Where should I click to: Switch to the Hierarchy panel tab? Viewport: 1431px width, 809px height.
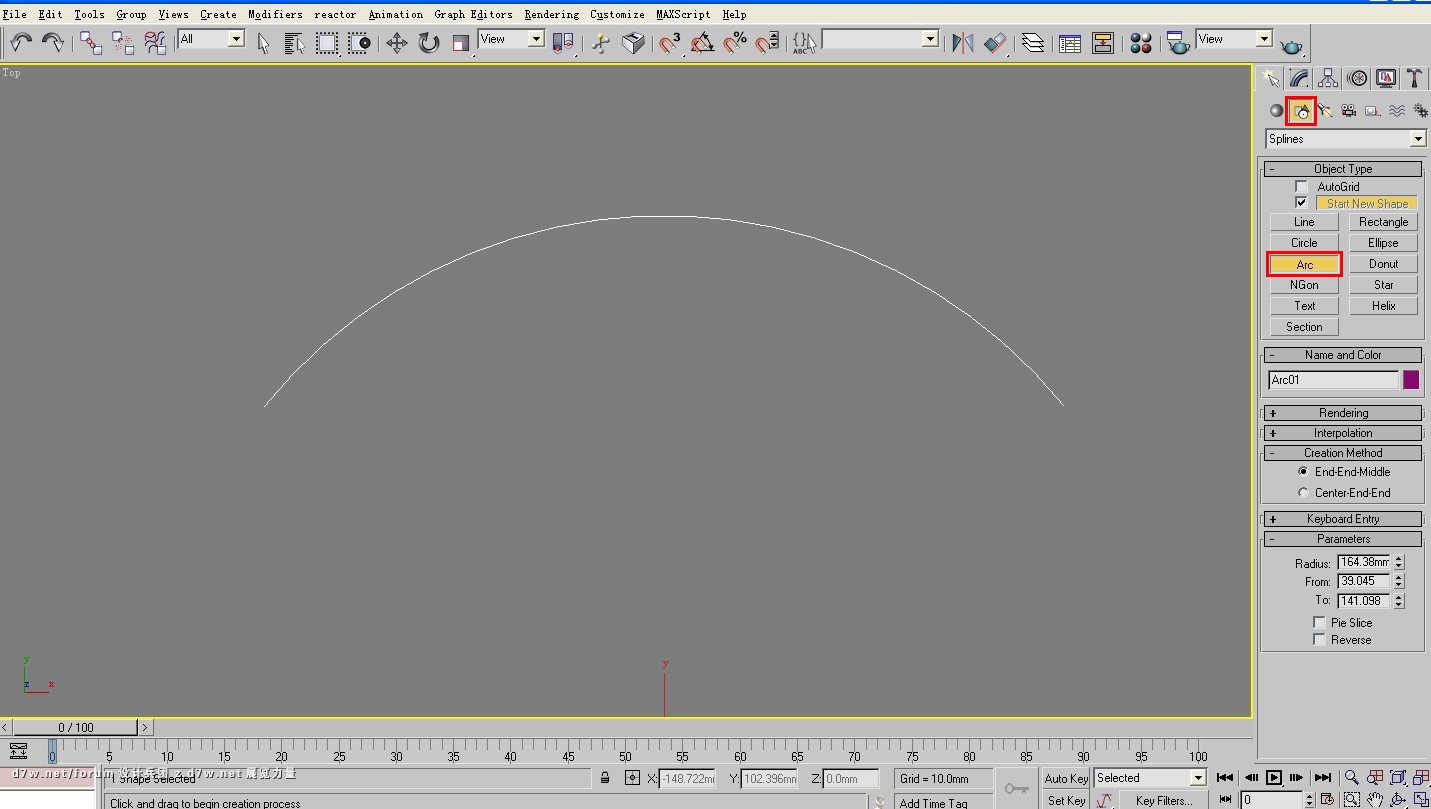(1328, 78)
